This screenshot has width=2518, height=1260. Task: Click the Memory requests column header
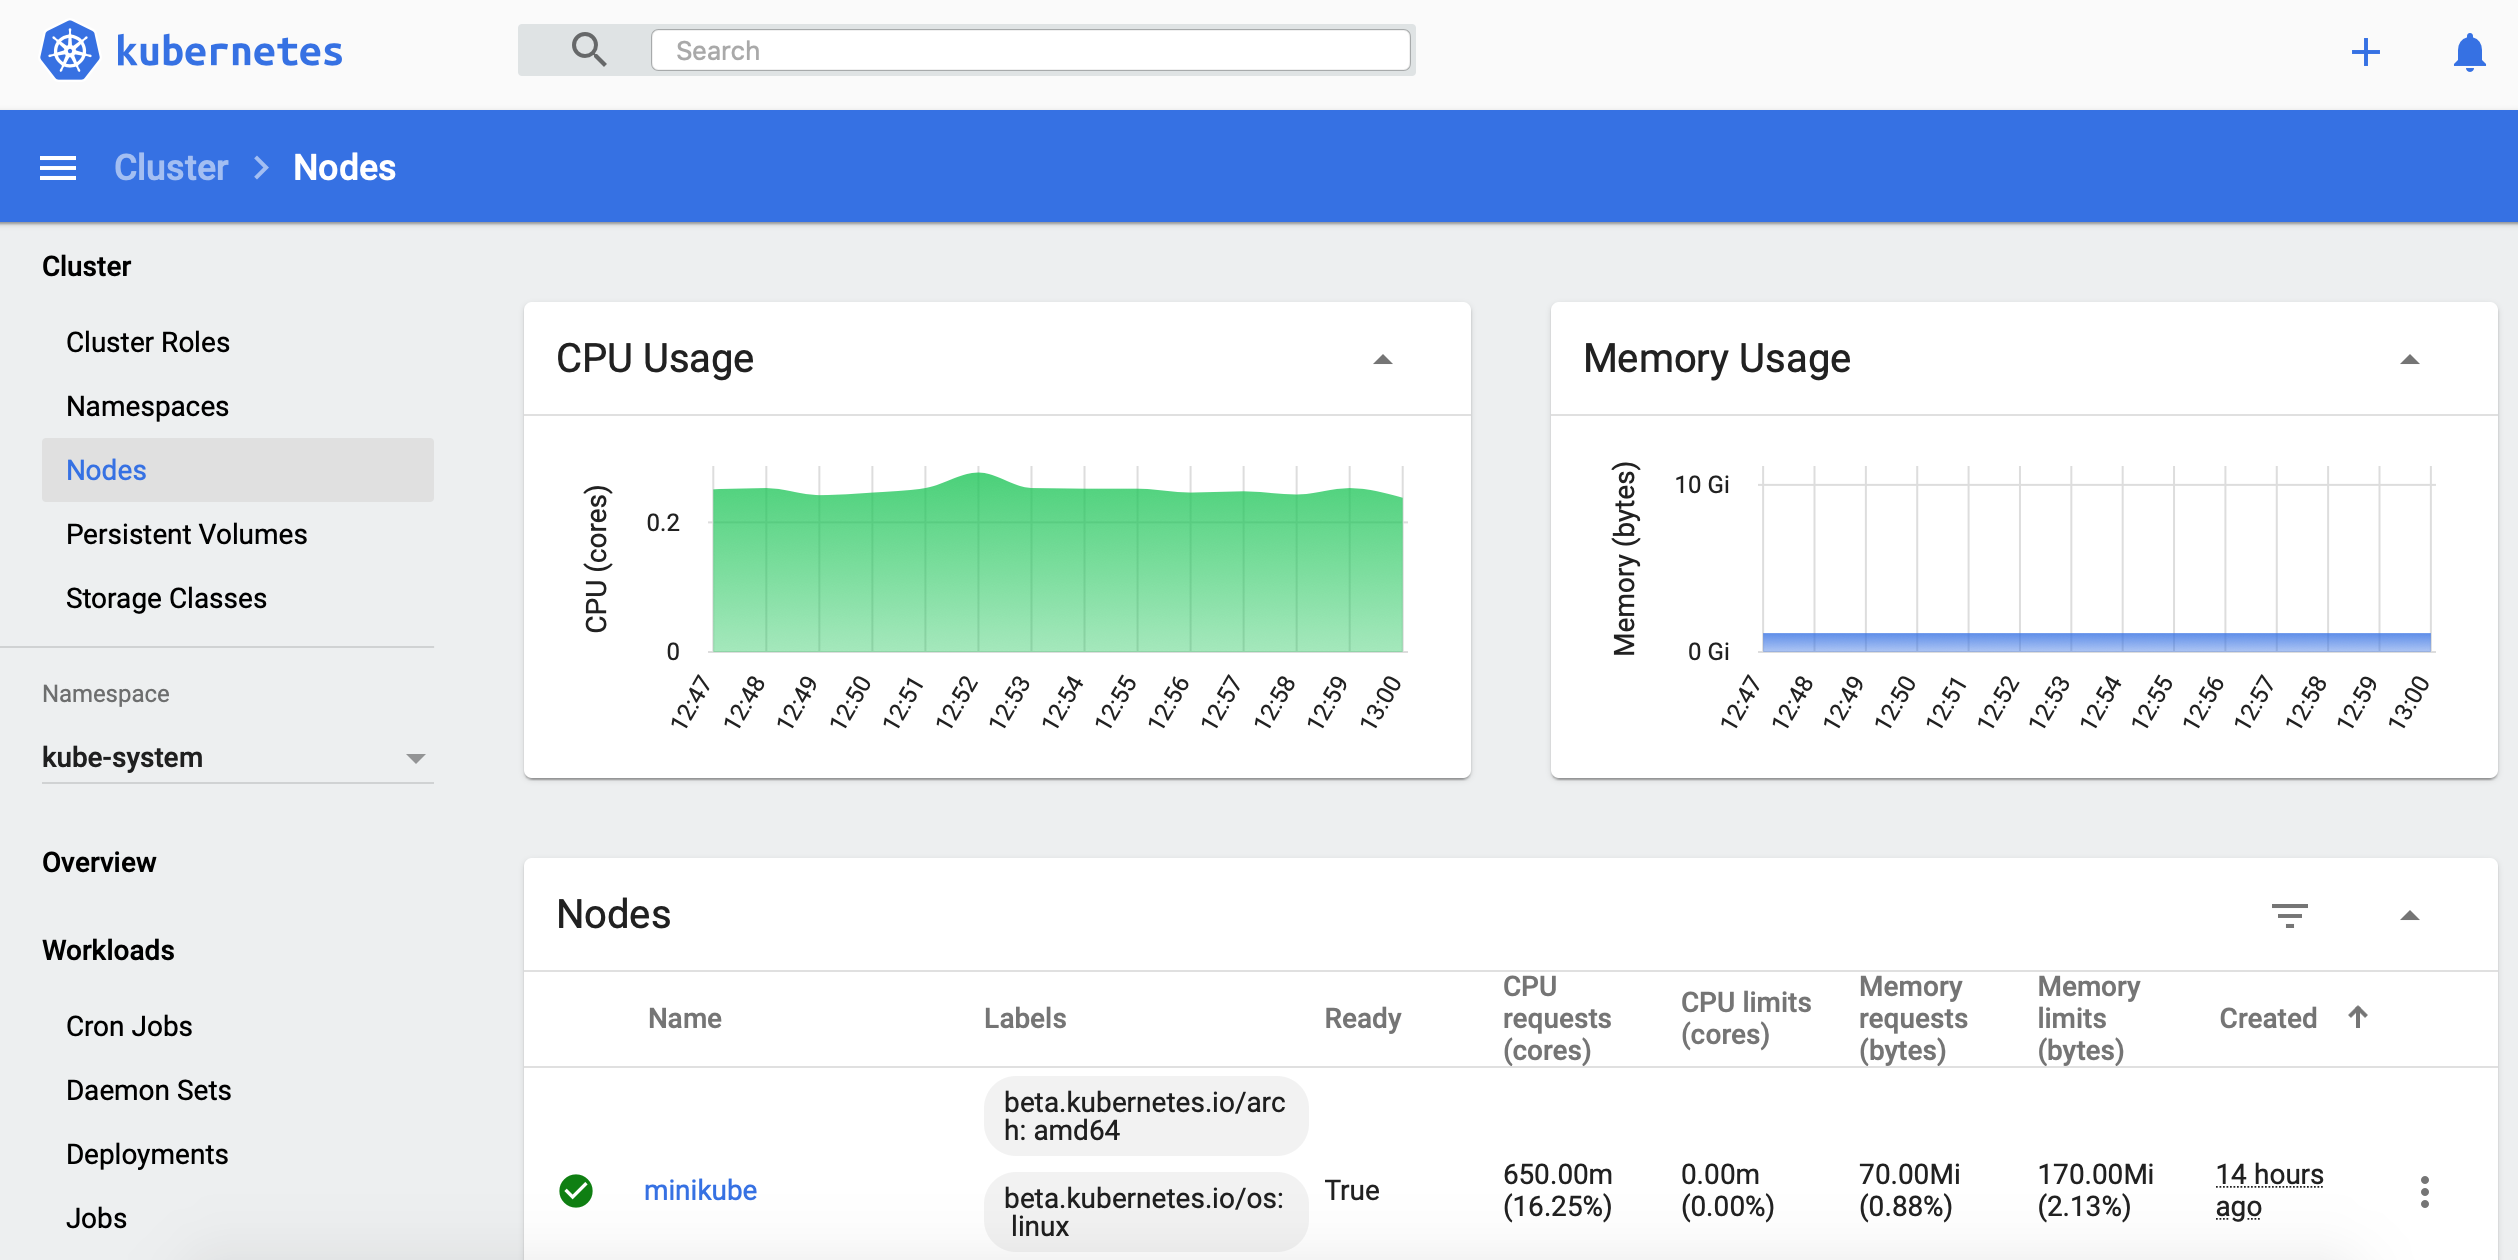tap(1913, 1018)
